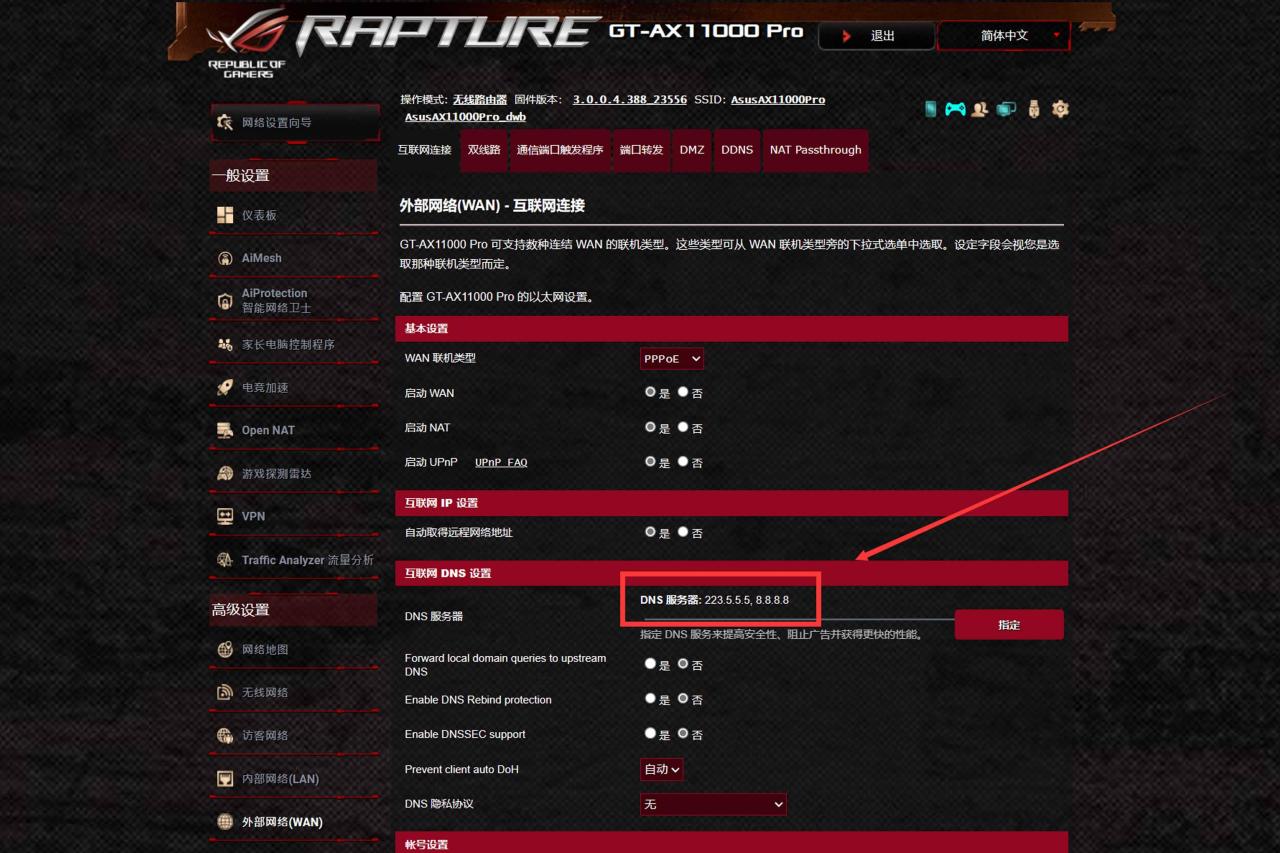Click the 无线路由器 operation mode link
This screenshot has width=1280, height=853.
coord(480,100)
